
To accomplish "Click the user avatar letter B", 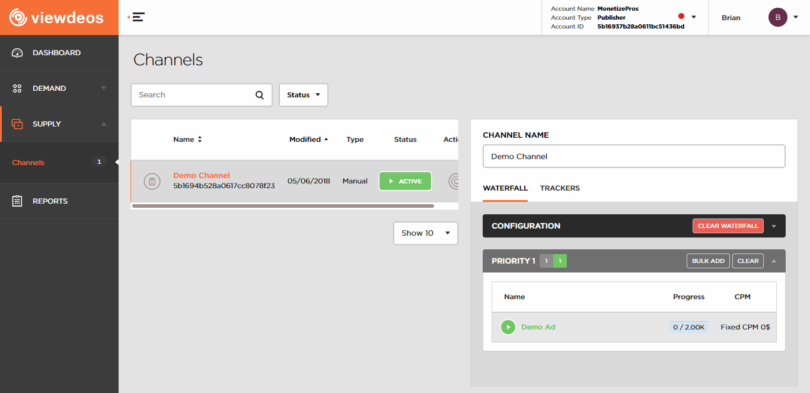I will click(x=777, y=18).
